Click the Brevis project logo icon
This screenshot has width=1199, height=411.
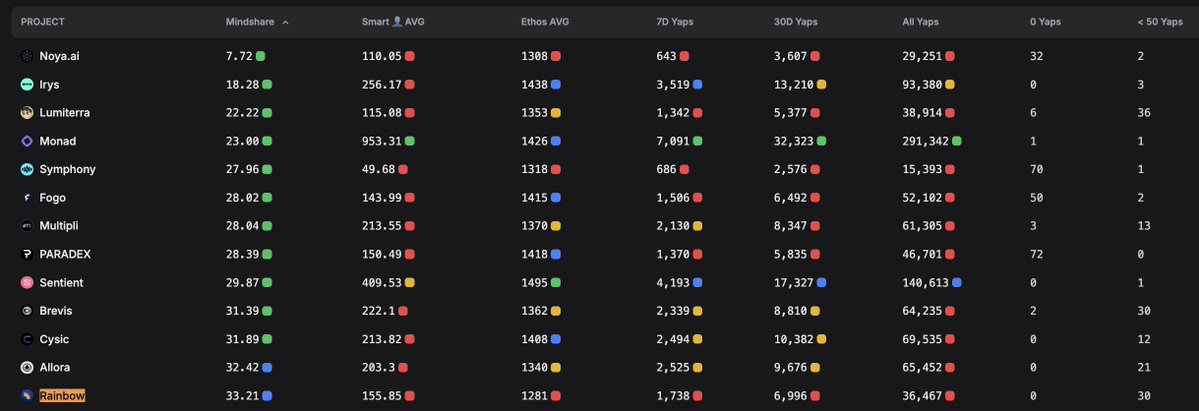point(27,311)
